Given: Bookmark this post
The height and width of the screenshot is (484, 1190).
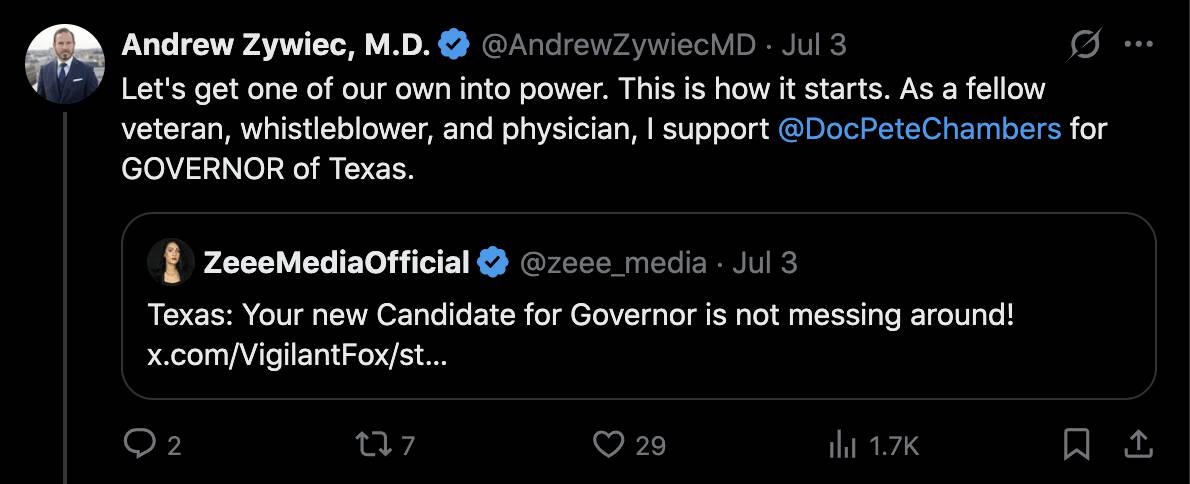Looking at the screenshot, I should 1077,445.
